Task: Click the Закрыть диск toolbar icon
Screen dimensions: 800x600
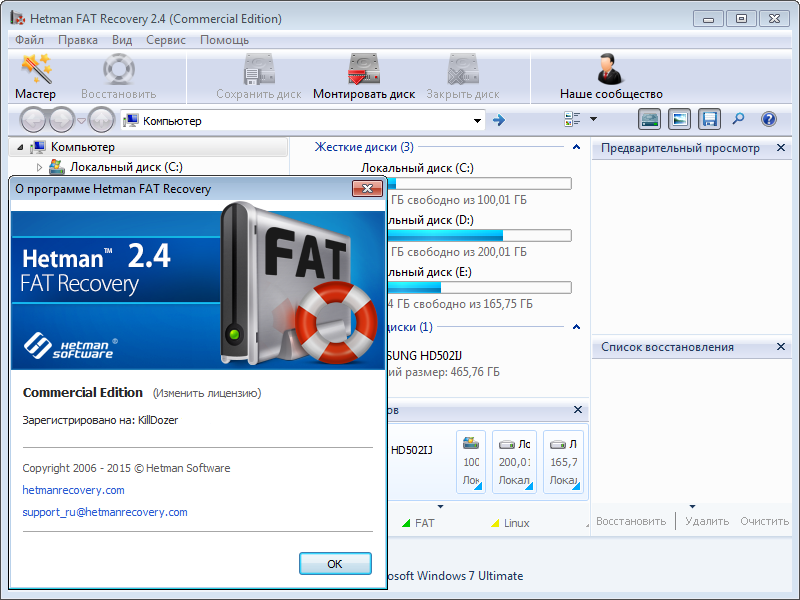Action: pyautogui.click(x=463, y=77)
